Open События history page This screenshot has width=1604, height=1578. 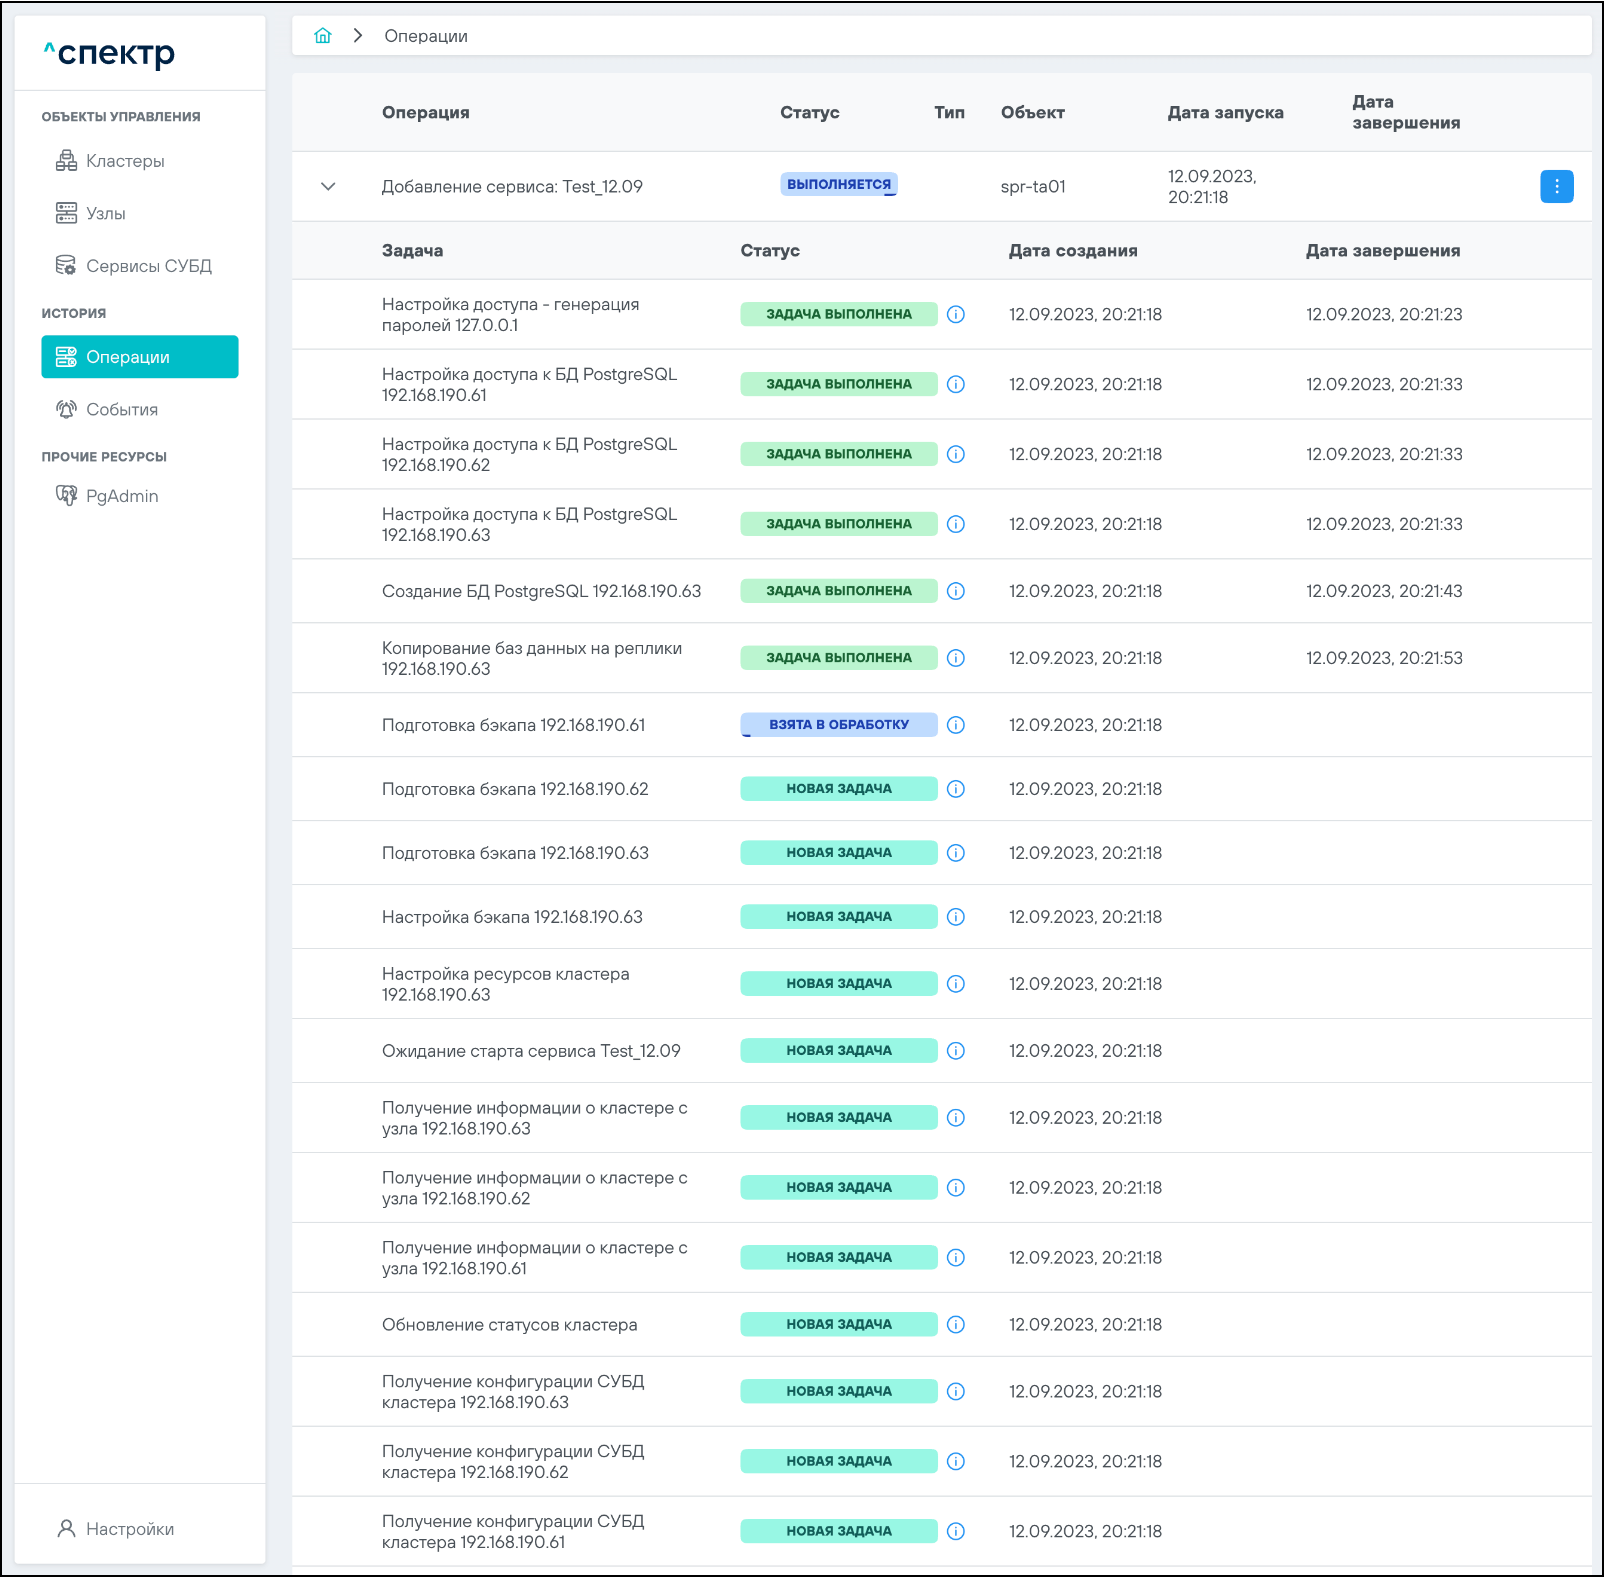121,410
